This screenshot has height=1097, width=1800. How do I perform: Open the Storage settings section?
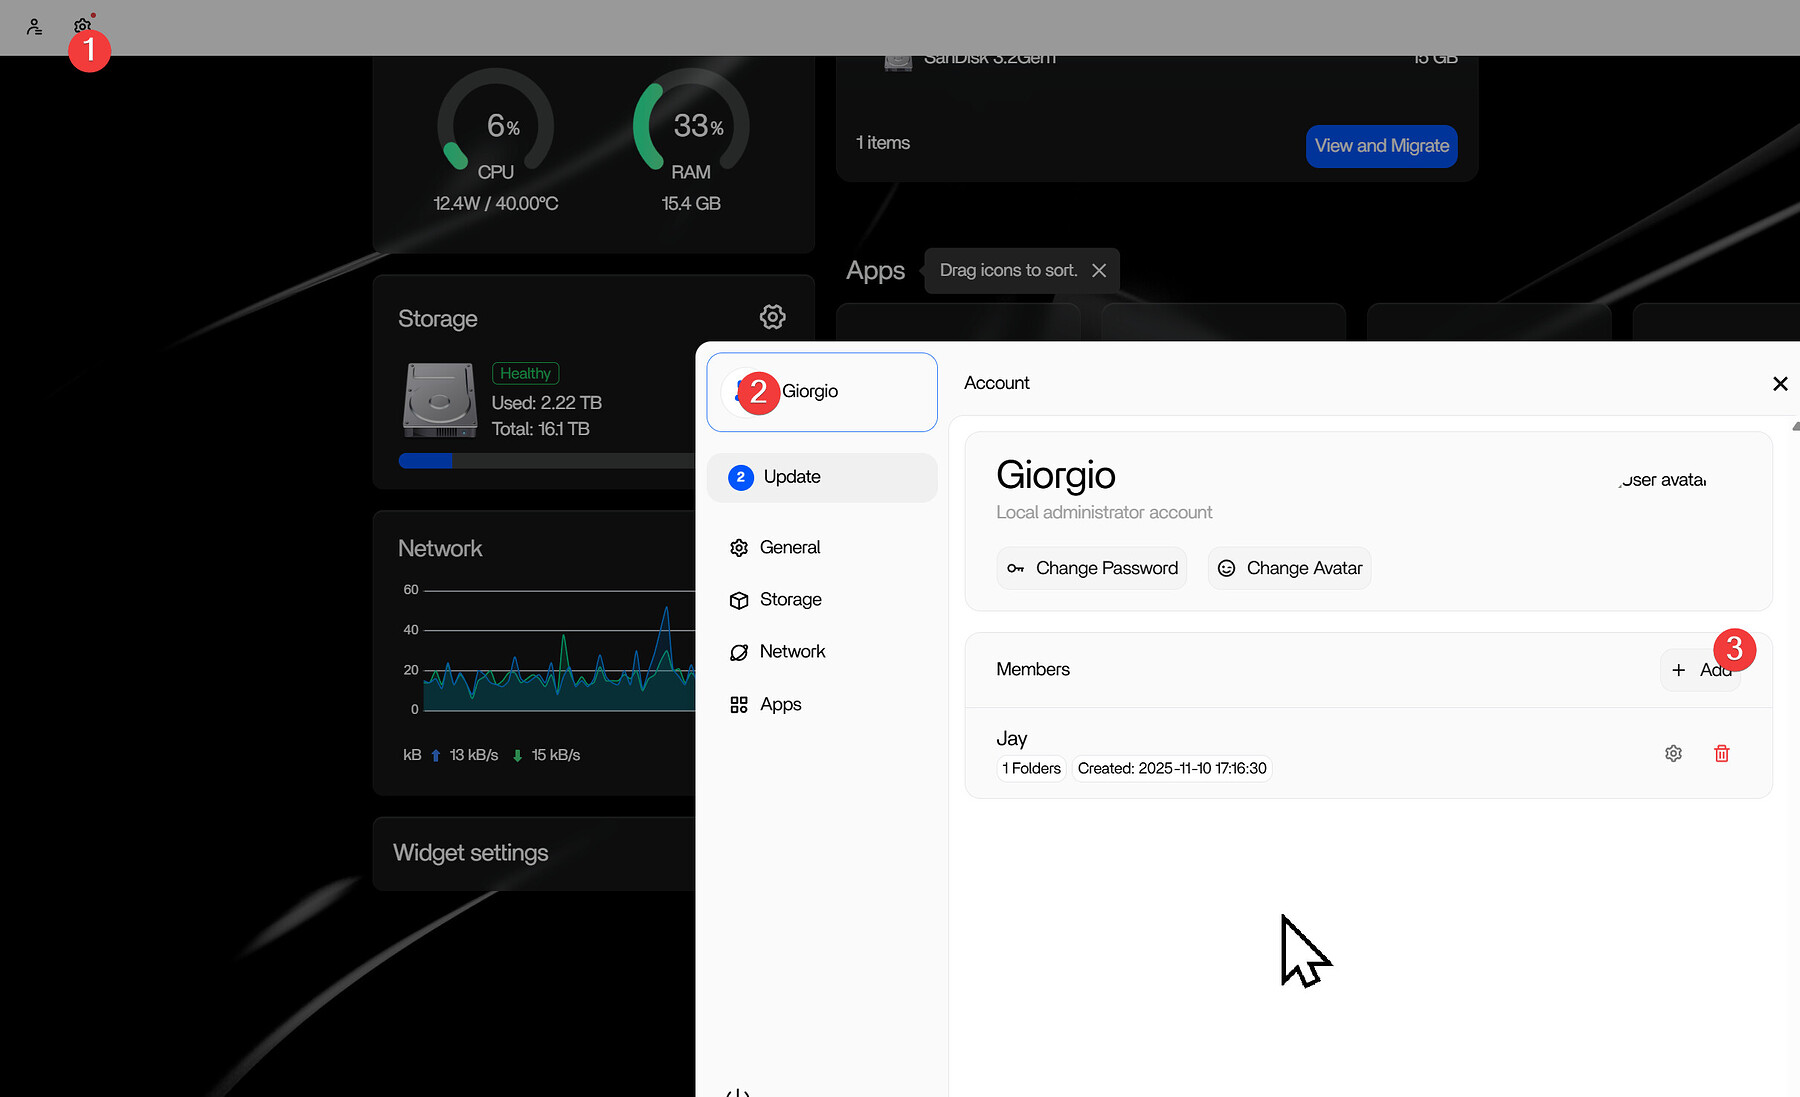[790, 599]
